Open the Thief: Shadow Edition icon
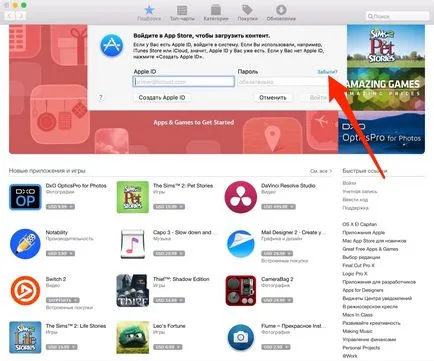This screenshot has width=434, height=361. [x=133, y=291]
